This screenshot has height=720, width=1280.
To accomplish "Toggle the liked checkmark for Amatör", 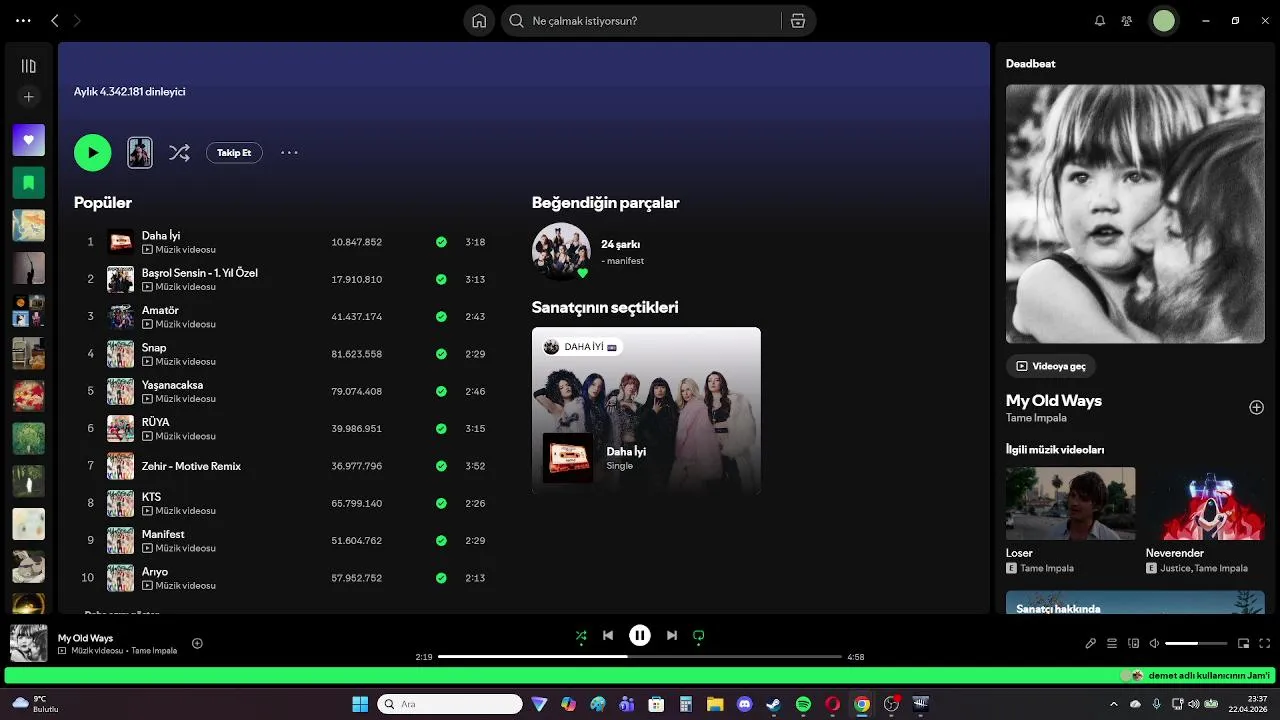I will point(441,317).
